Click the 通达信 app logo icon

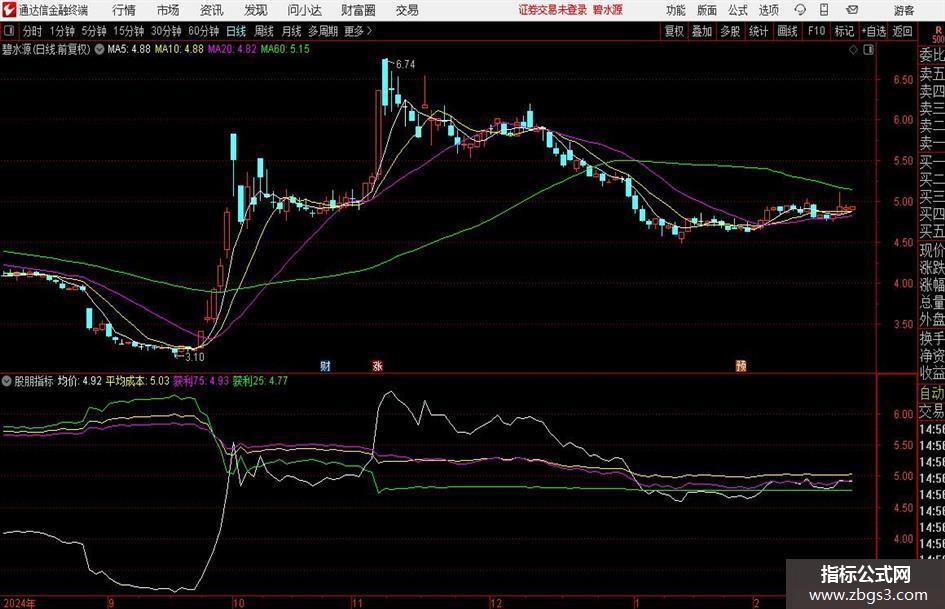pos(8,10)
